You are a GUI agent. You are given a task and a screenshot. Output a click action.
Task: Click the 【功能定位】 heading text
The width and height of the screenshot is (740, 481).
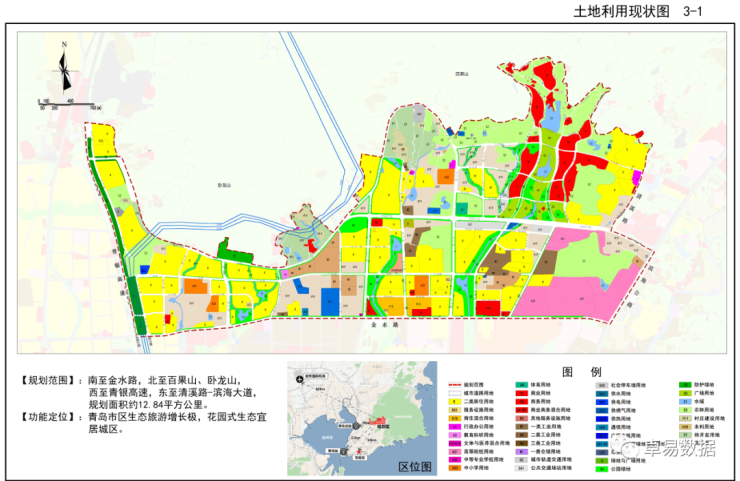[47, 417]
